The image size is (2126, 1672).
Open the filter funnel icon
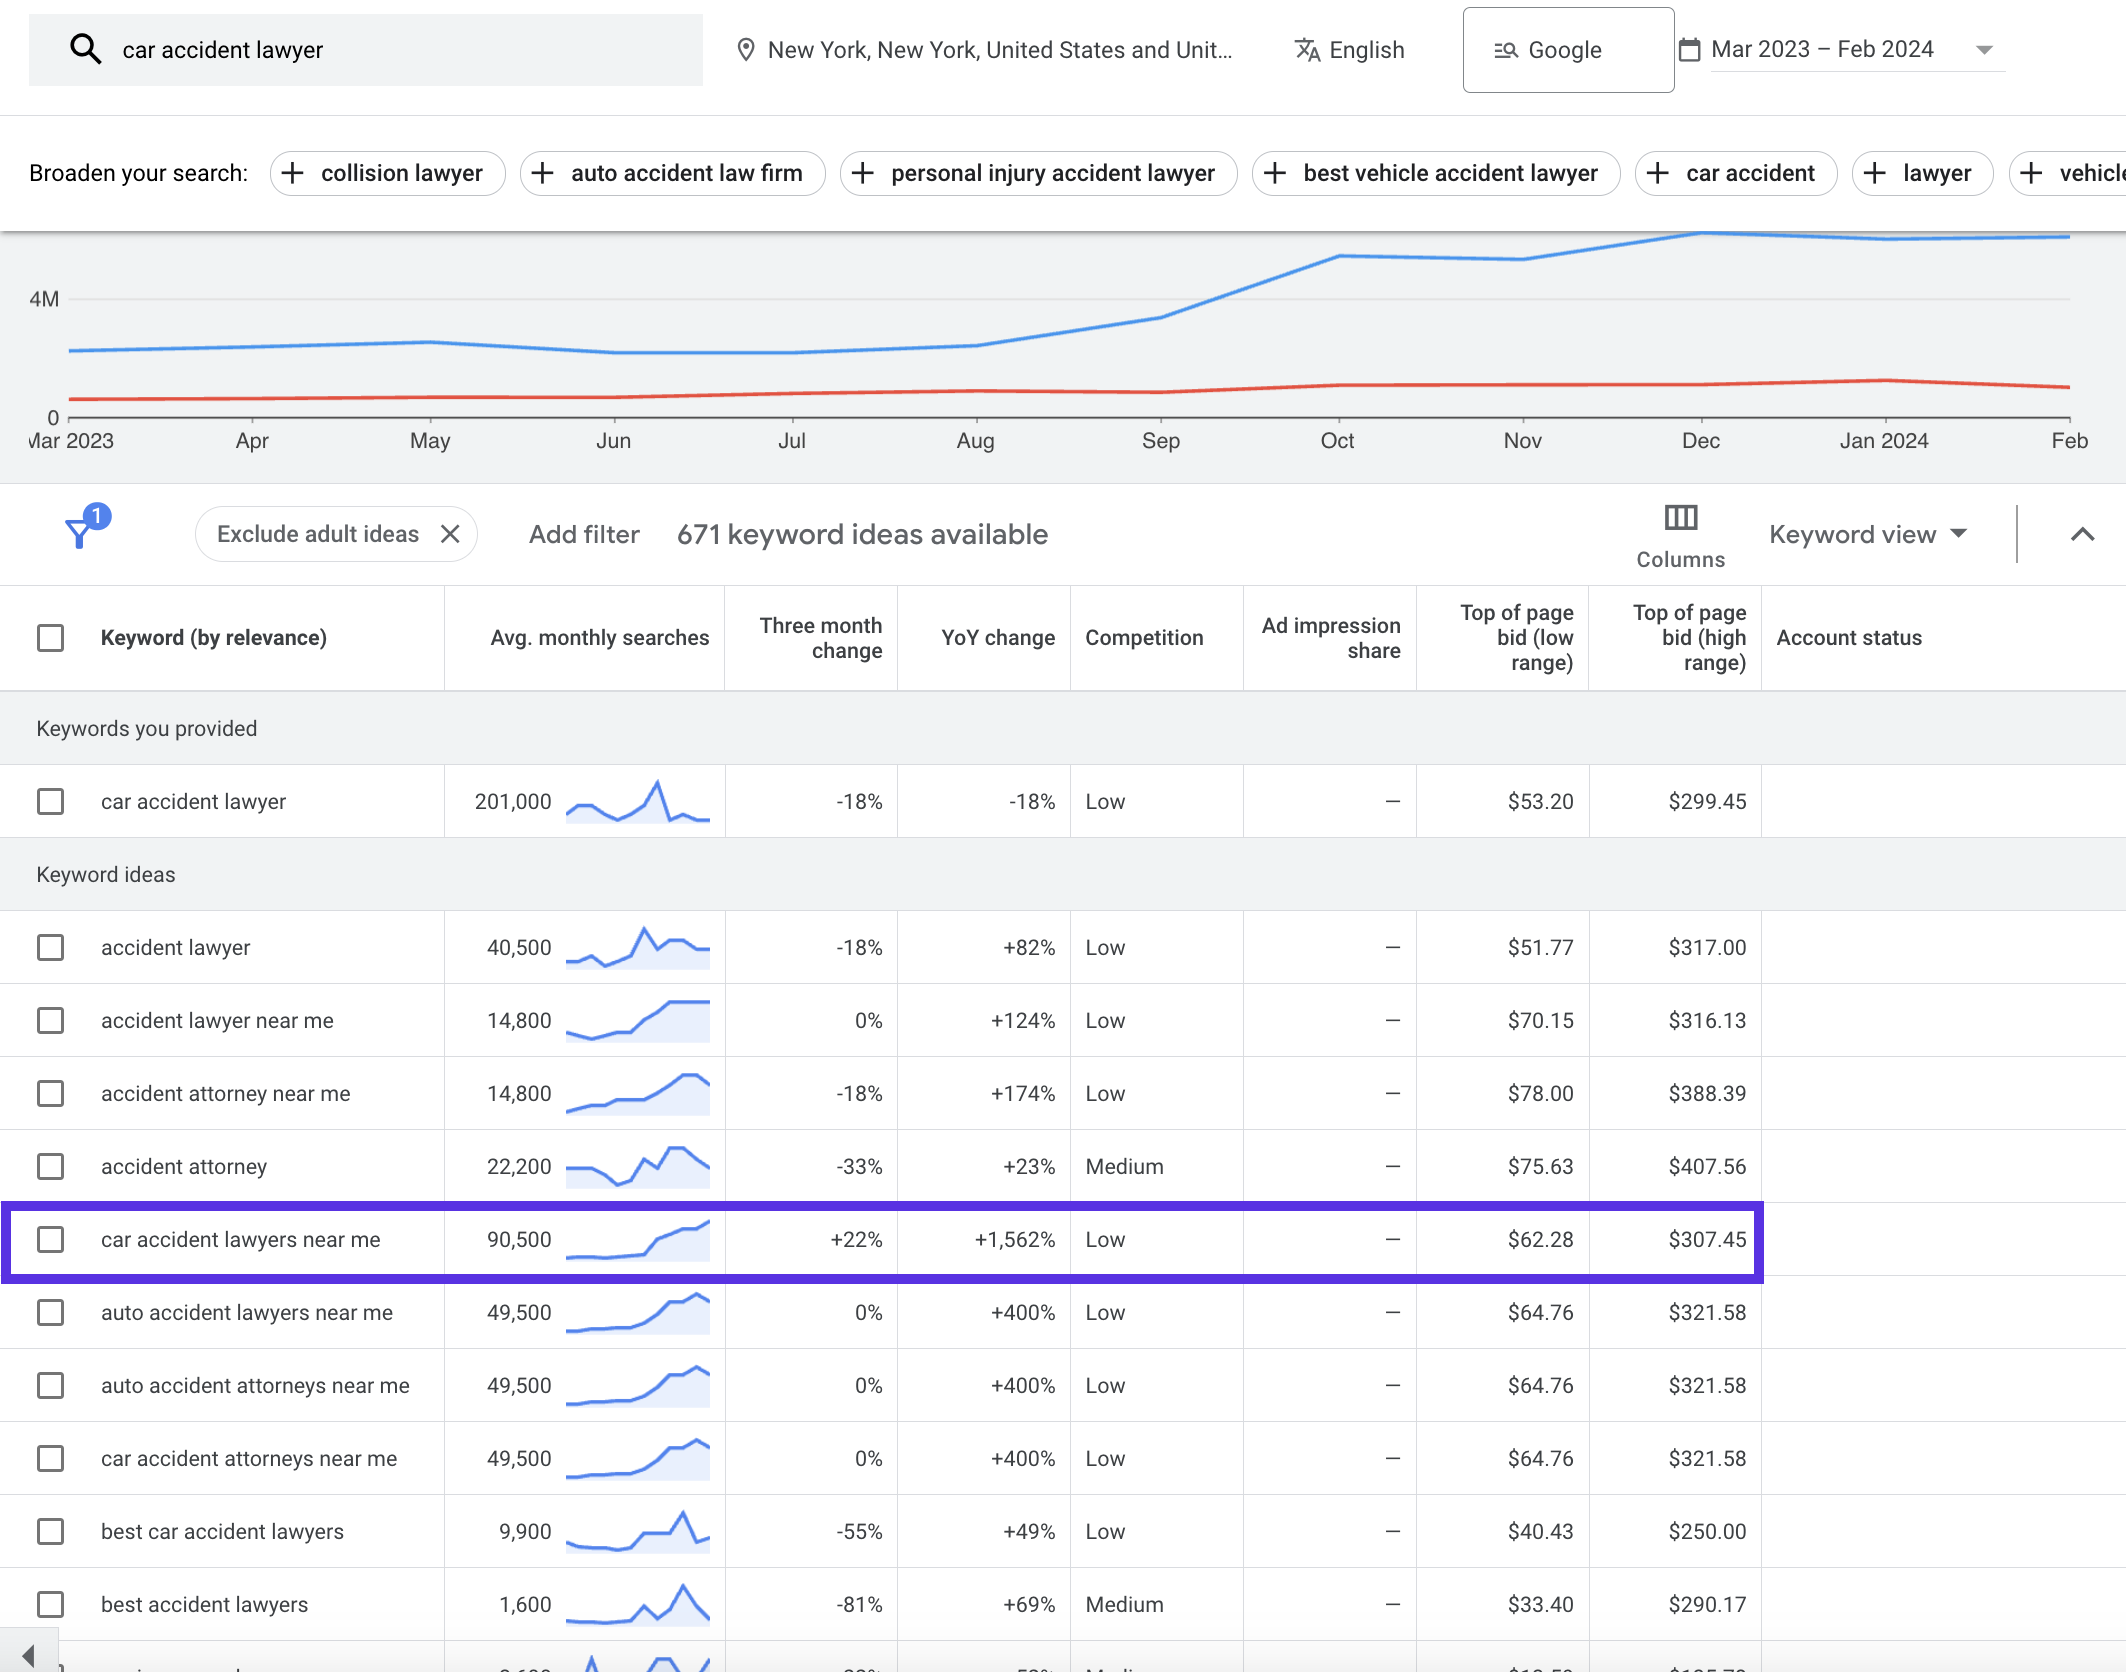[79, 532]
